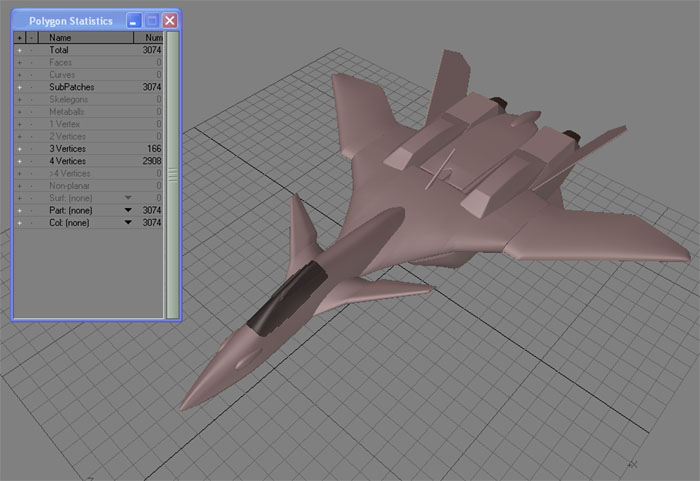Open the Surf (none) dropdown arrow

(128, 198)
